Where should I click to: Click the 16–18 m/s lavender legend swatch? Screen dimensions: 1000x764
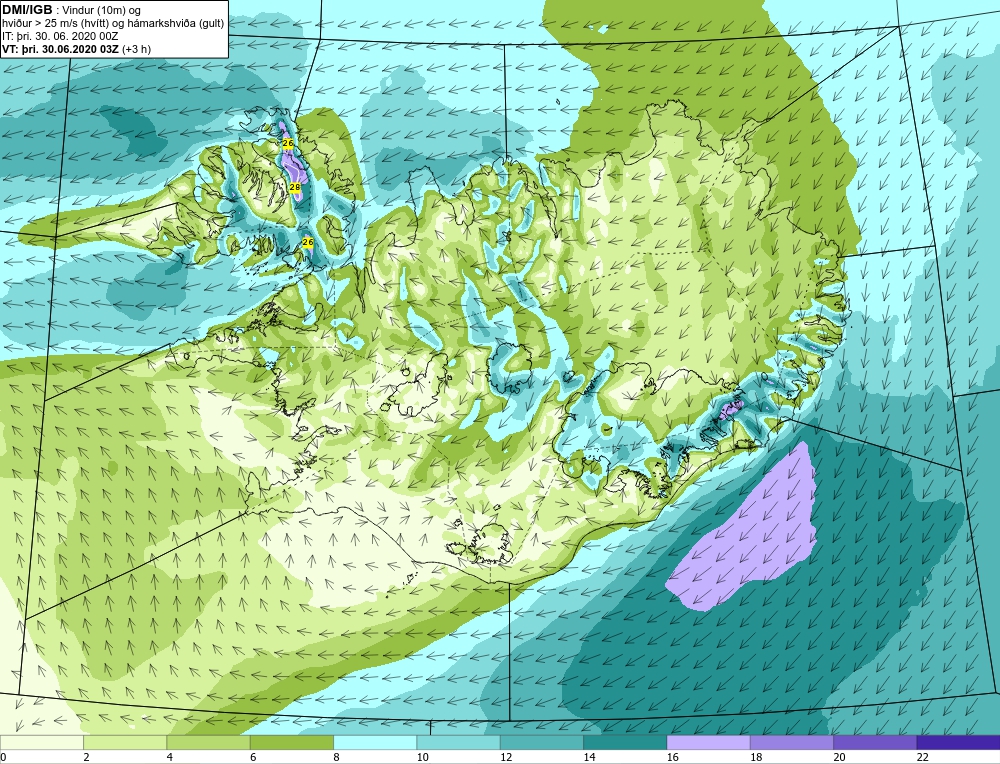pos(709,742)
